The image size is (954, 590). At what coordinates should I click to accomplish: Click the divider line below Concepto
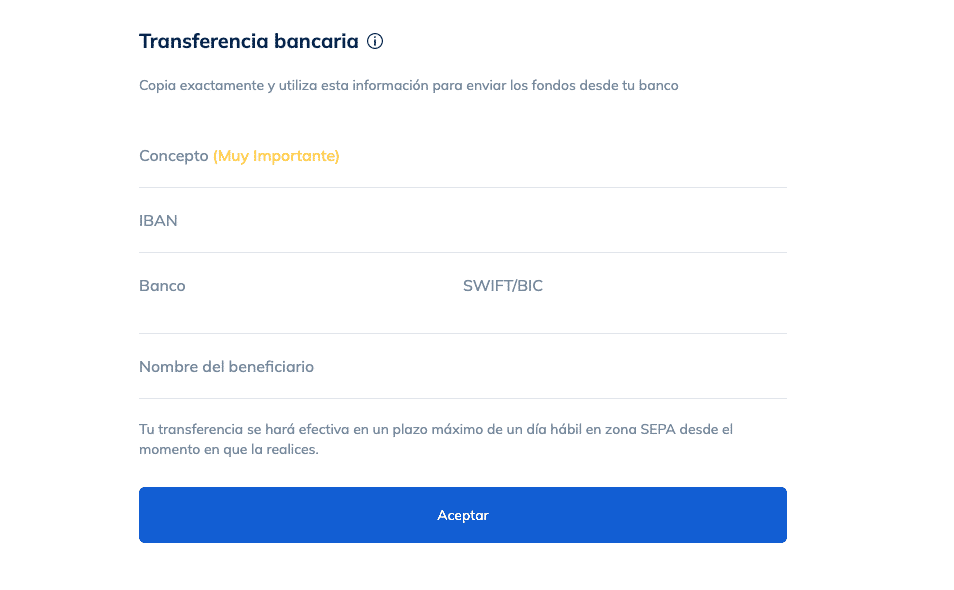462,187
